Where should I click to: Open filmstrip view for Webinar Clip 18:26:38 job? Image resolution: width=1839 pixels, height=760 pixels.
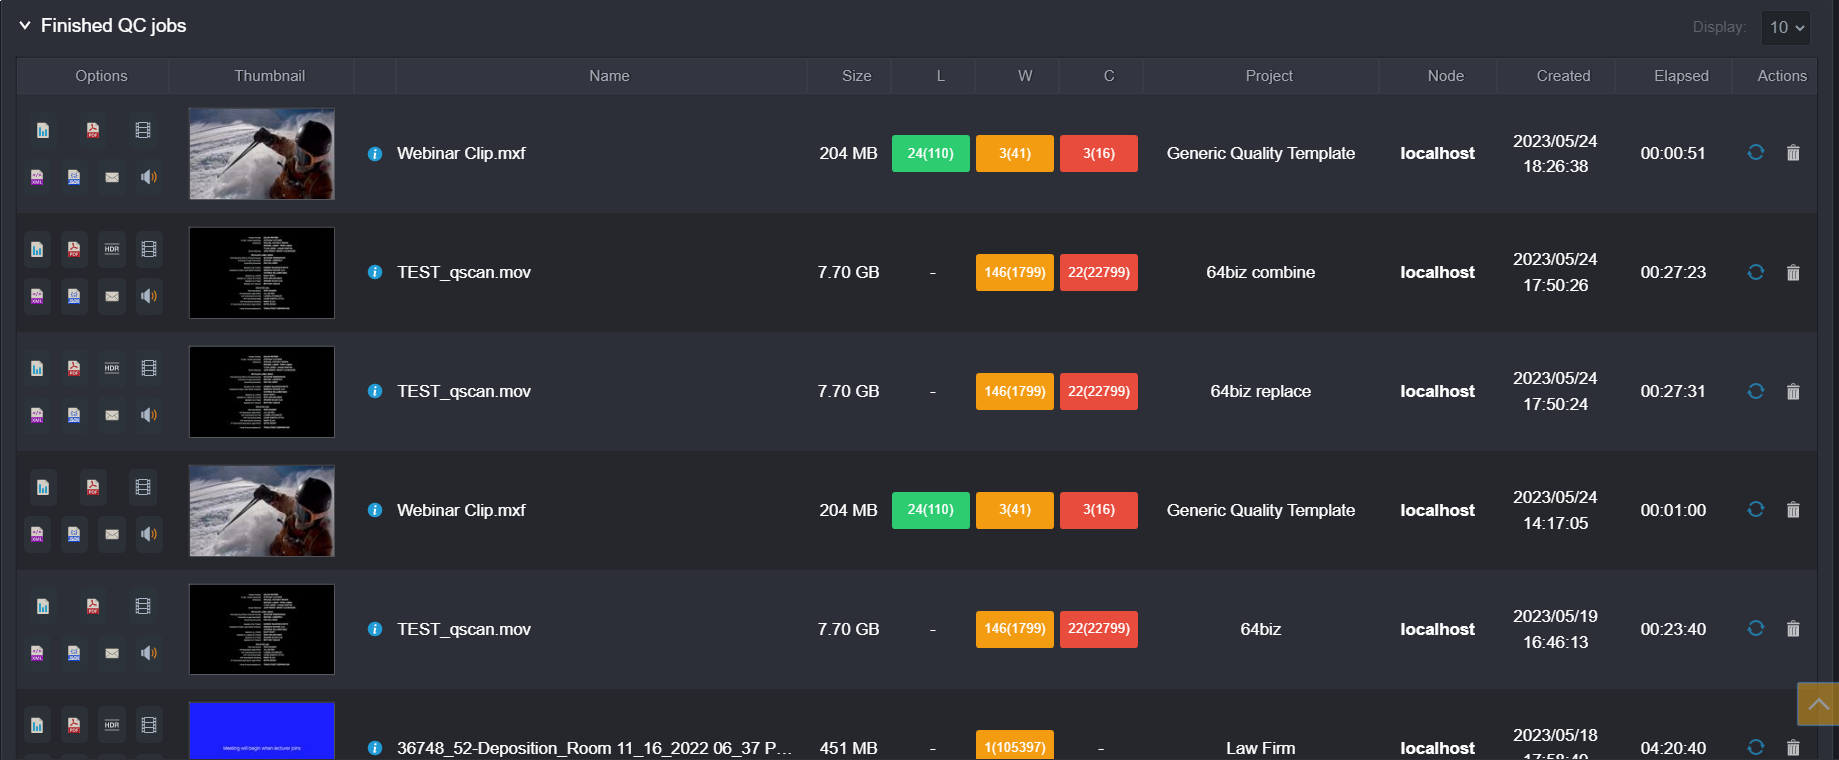(143, 130)
